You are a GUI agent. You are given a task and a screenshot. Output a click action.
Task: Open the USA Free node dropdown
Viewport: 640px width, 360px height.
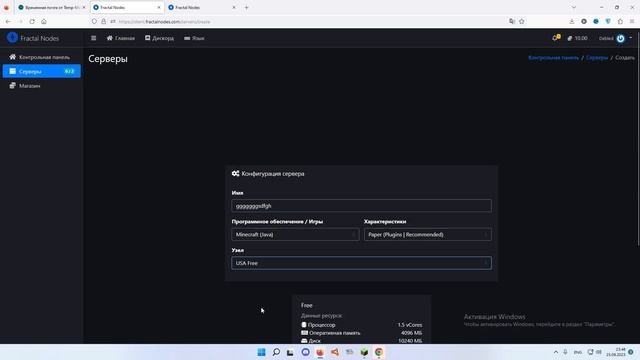(361, 263)
